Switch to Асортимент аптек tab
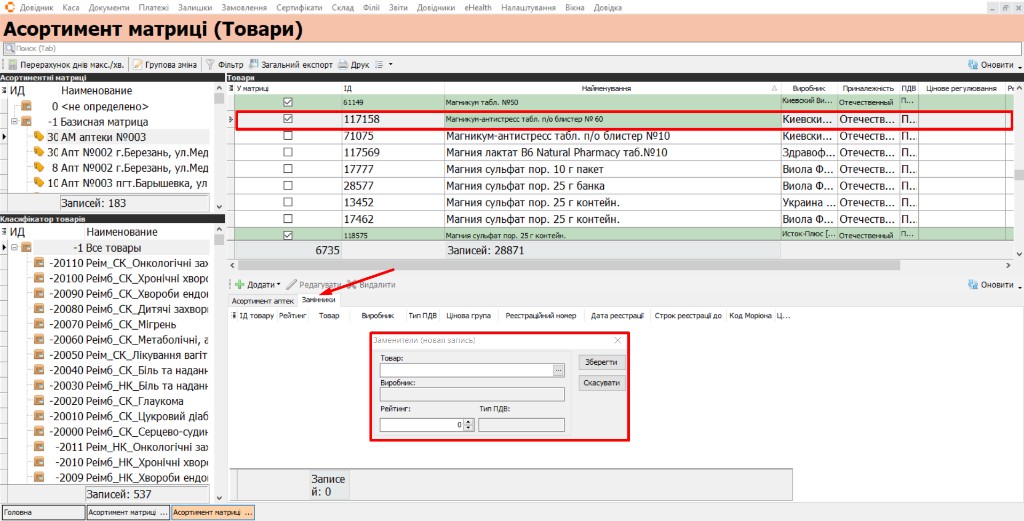The image size is (1024, 521). [263, 301]
